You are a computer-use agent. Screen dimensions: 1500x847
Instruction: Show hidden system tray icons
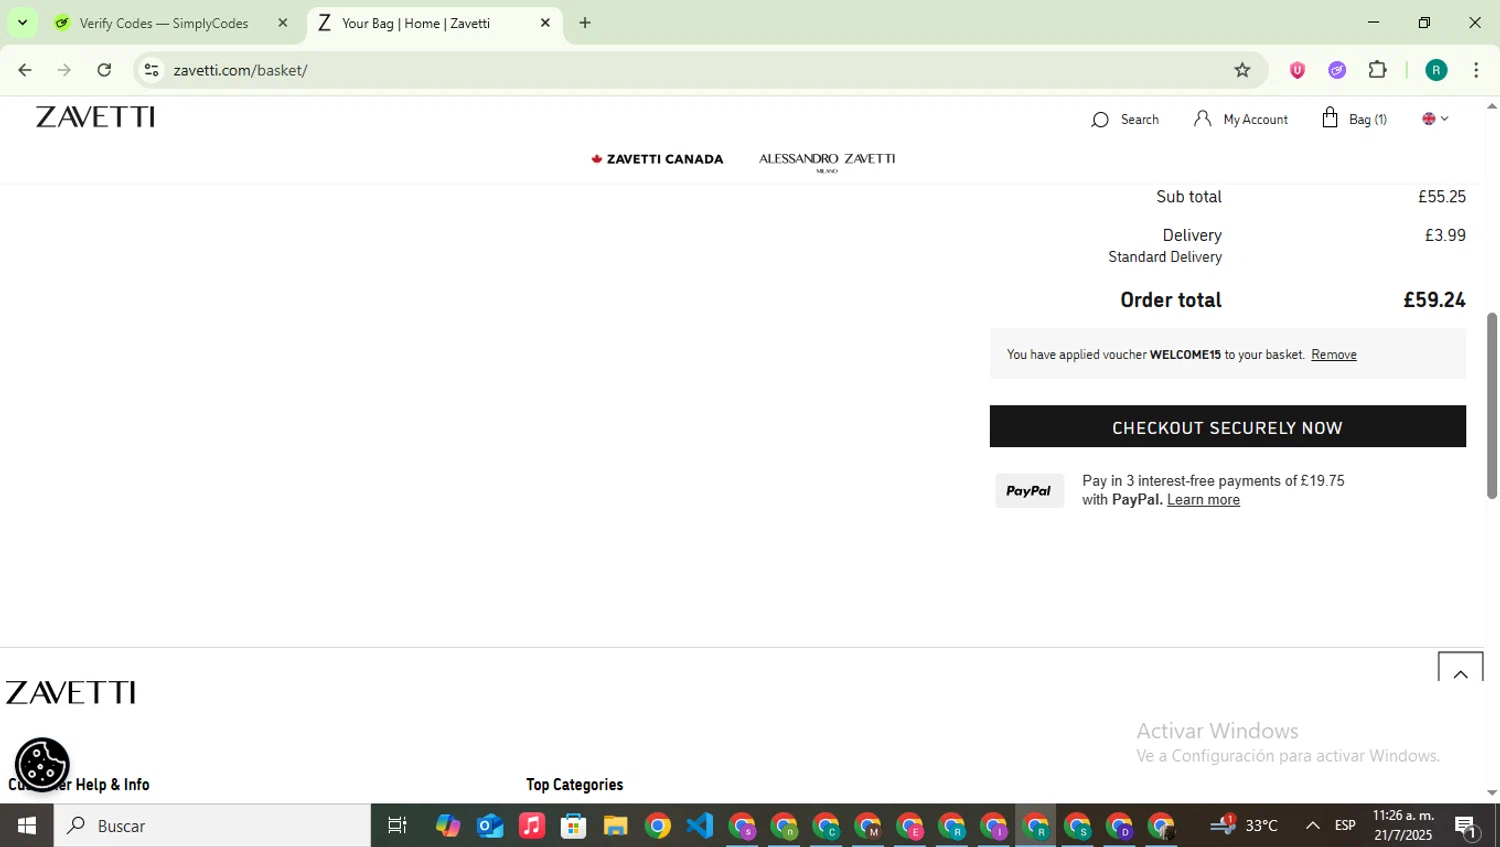1312,825
